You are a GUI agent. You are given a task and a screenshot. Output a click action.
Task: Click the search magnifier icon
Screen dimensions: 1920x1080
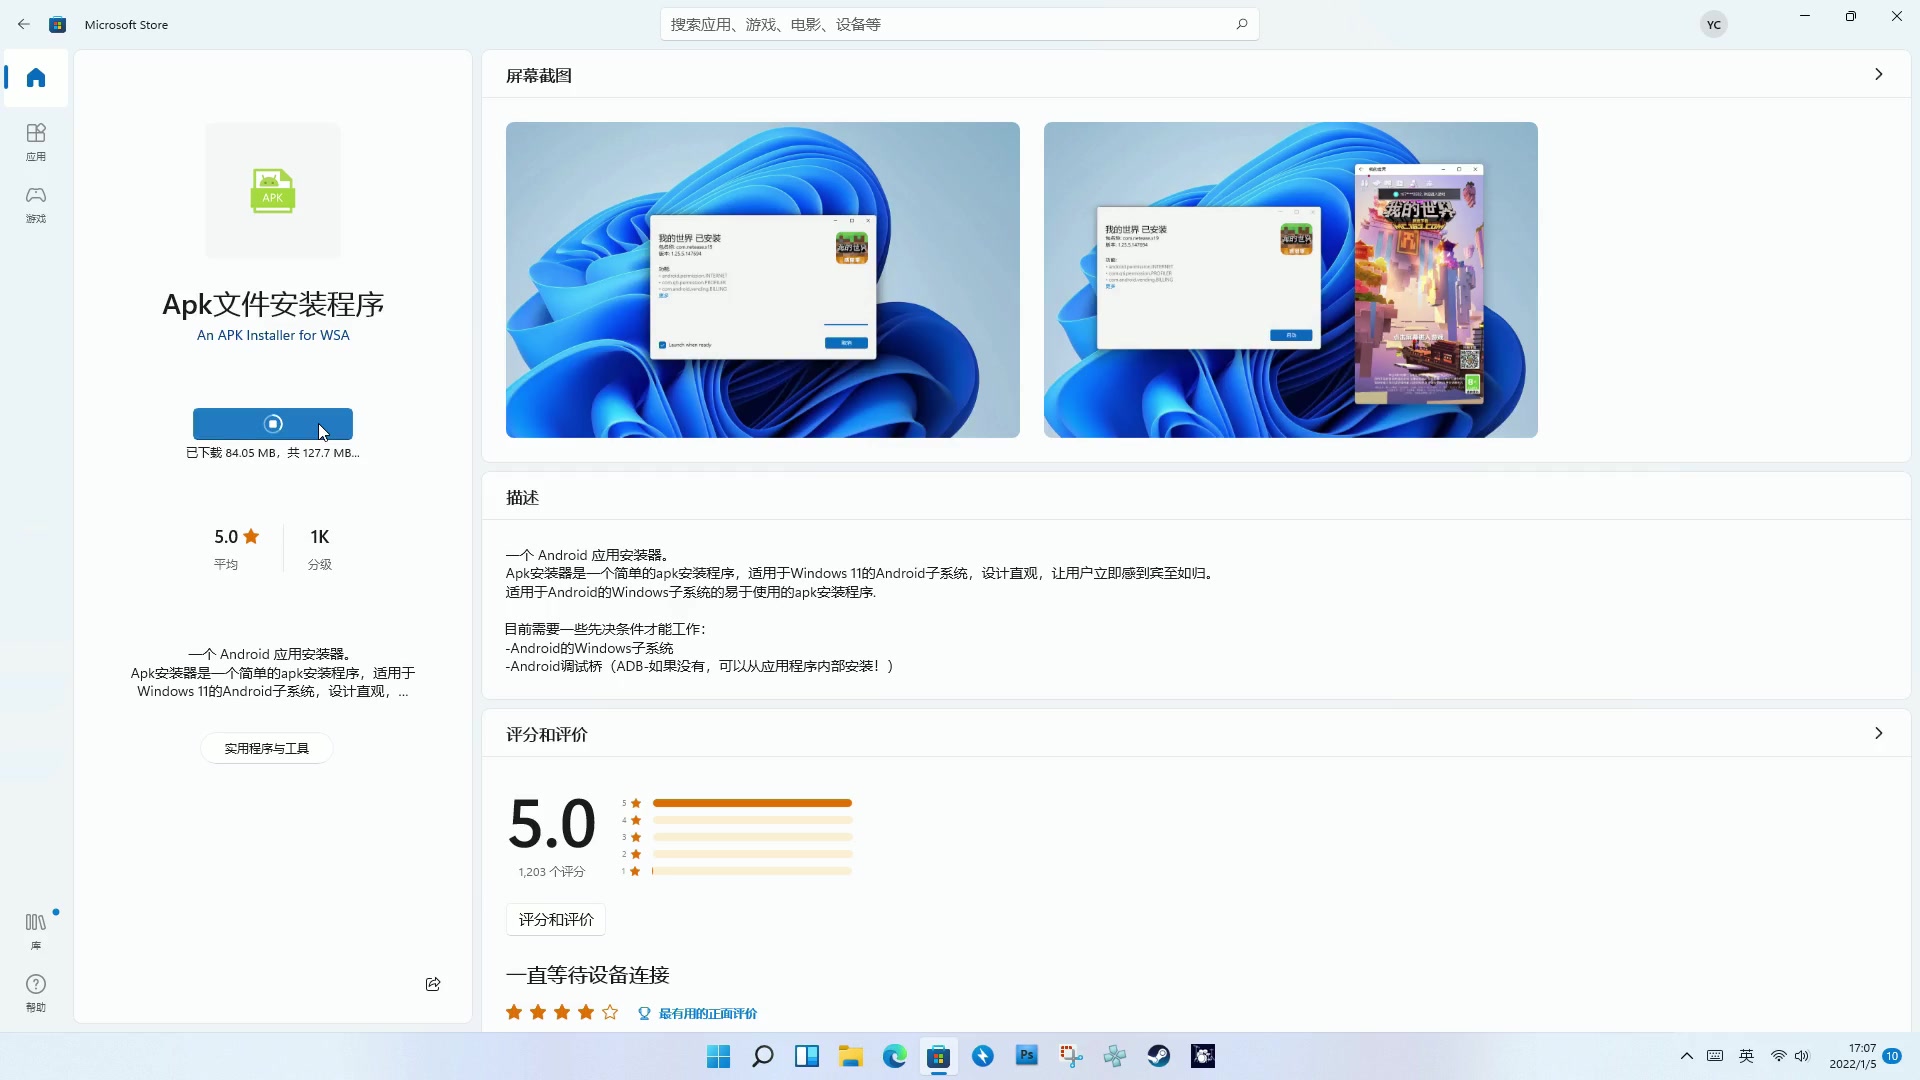tap(1241, 24)
